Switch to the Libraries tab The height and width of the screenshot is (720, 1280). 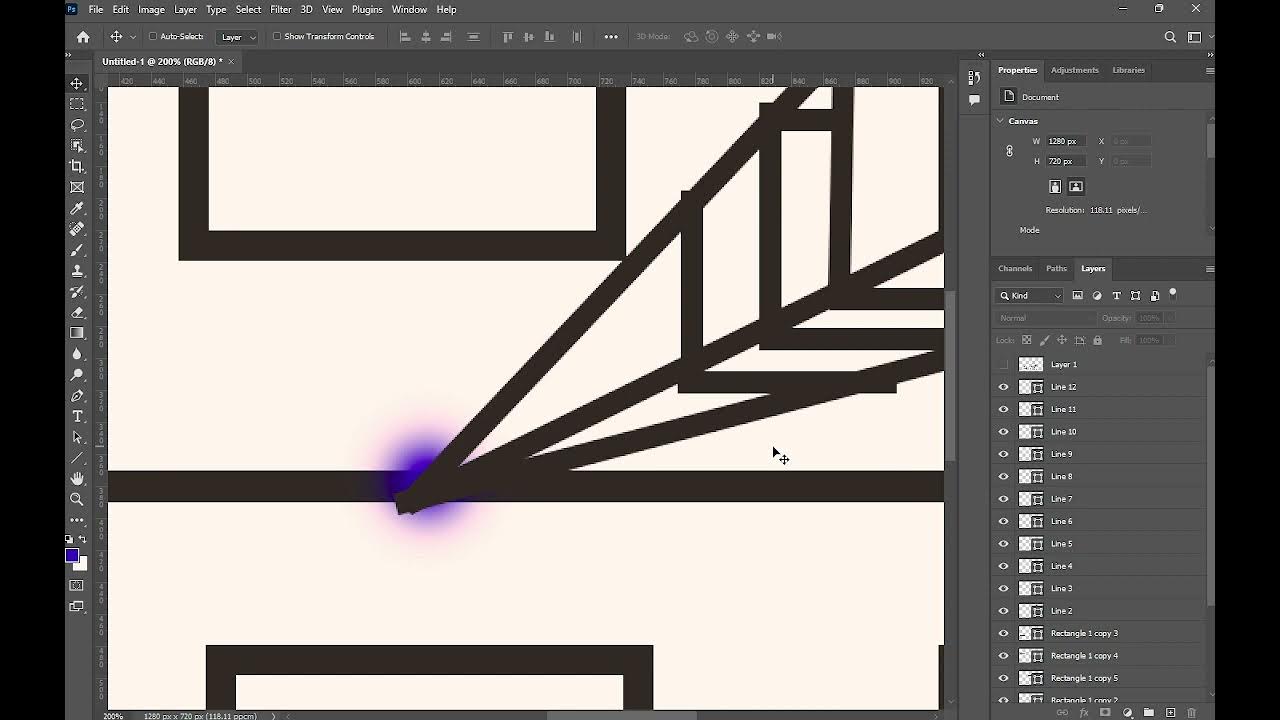[x=1128, y=70]
